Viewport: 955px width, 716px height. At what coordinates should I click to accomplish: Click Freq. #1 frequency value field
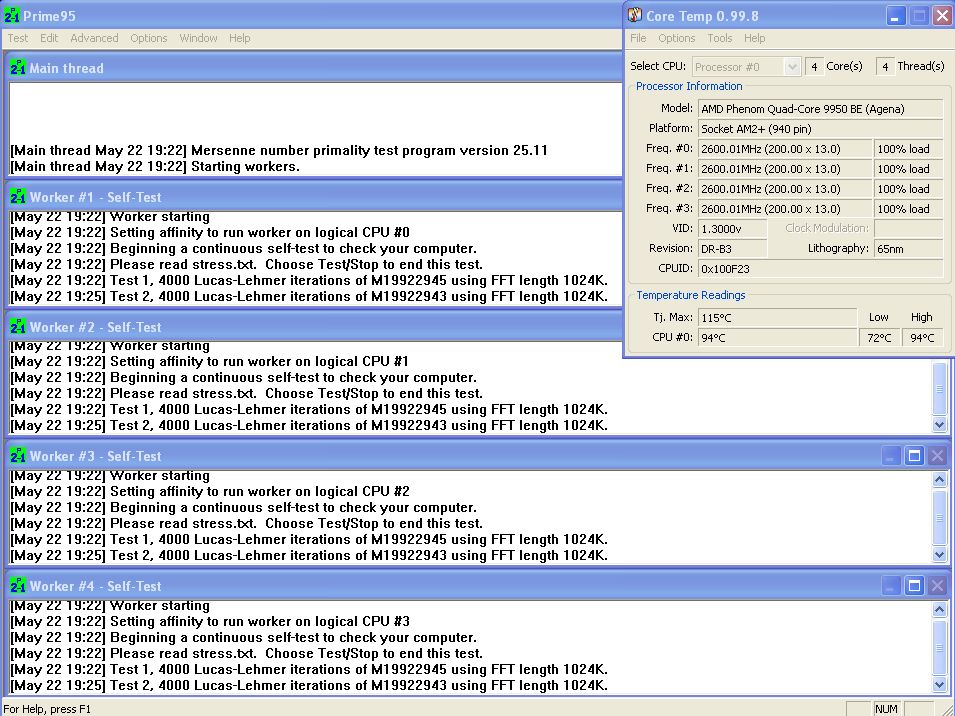785,169
